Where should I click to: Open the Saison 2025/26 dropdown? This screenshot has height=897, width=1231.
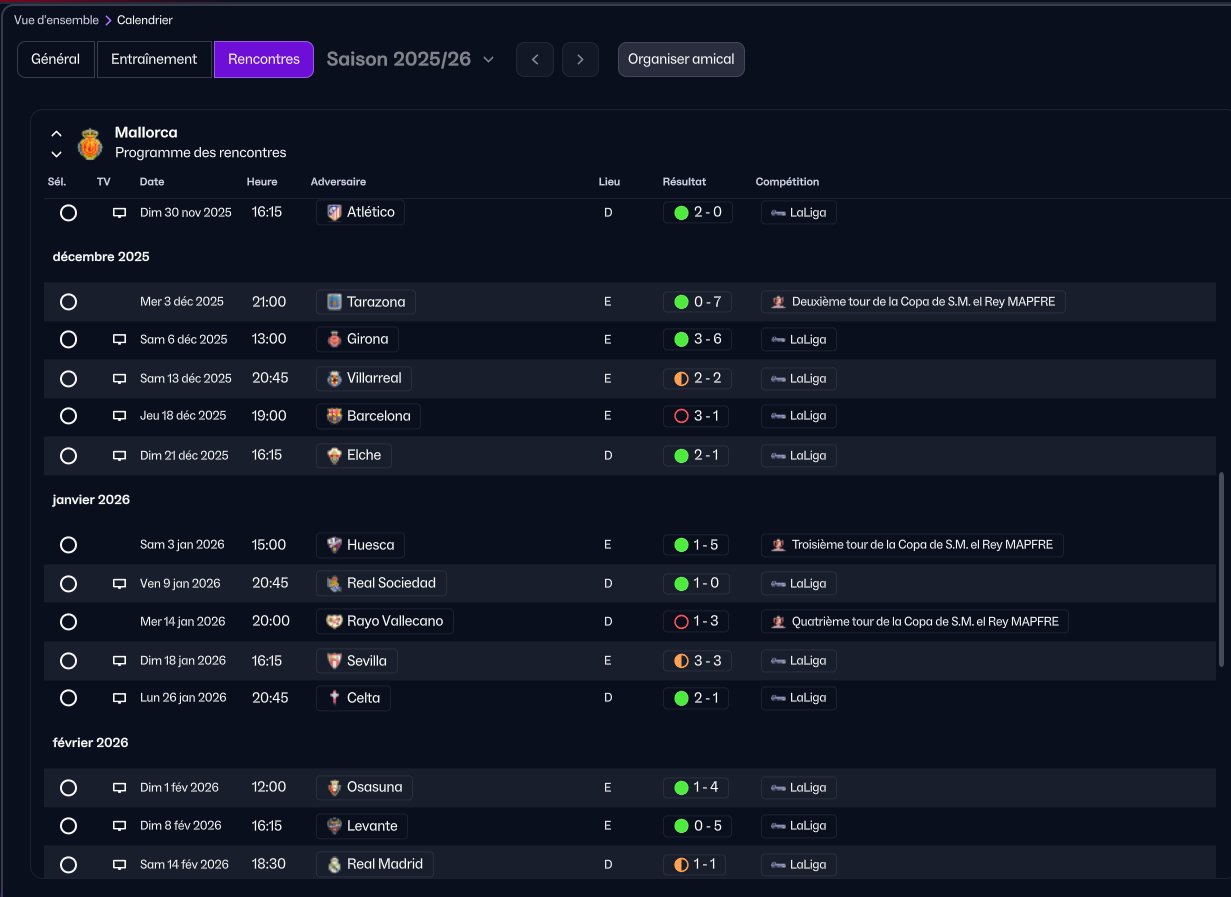(x=410, y=59)
